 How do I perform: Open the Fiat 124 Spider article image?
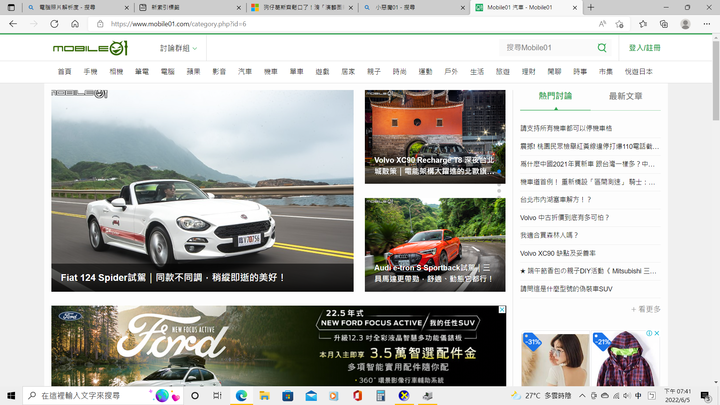click(x=202, y=191)
